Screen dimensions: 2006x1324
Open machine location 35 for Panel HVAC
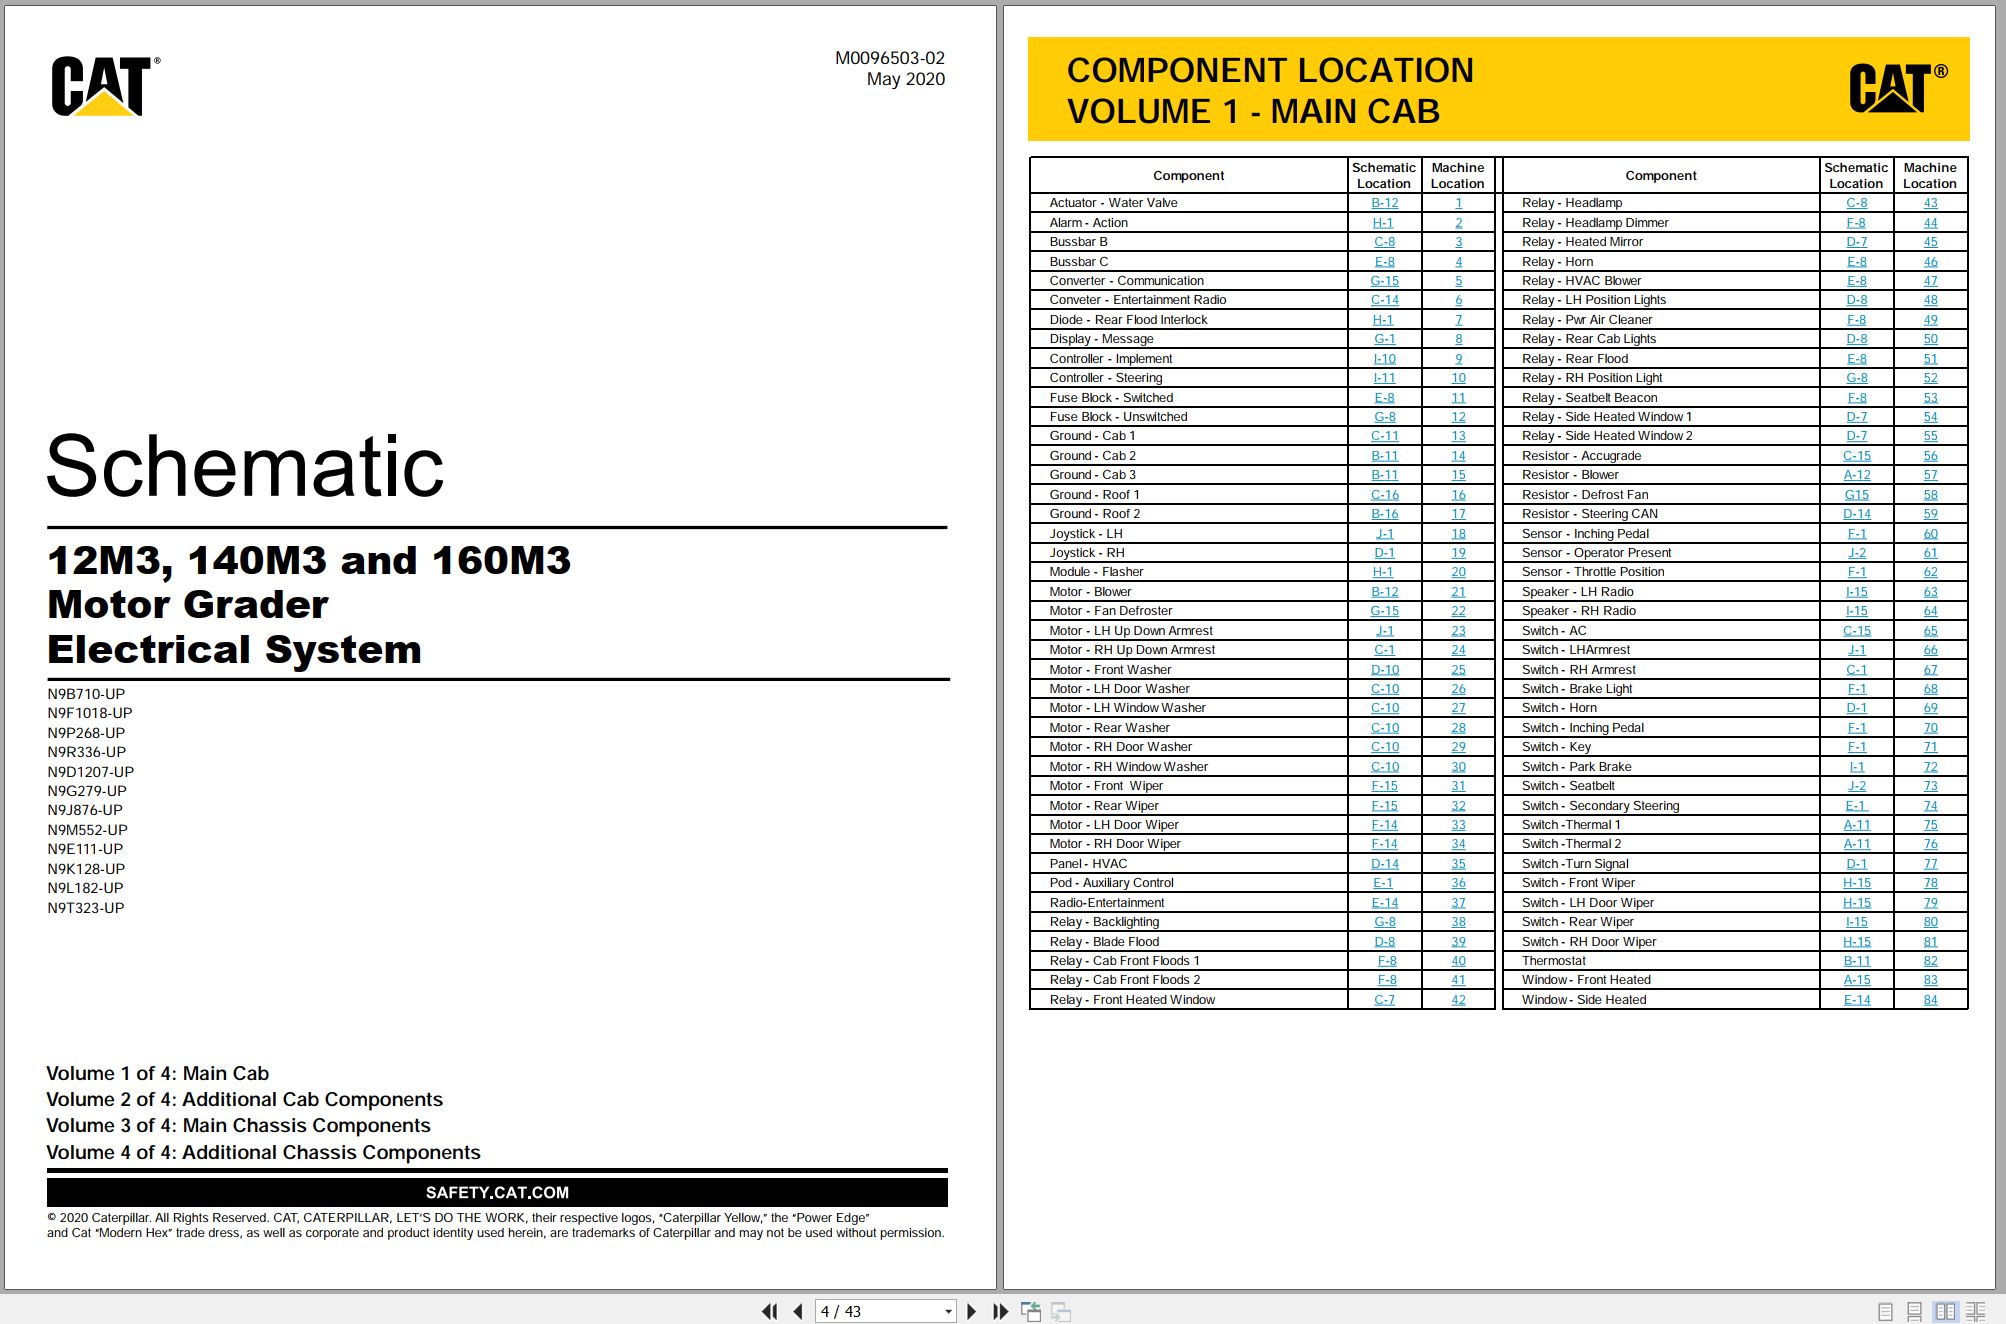[x=1458, y=864]
